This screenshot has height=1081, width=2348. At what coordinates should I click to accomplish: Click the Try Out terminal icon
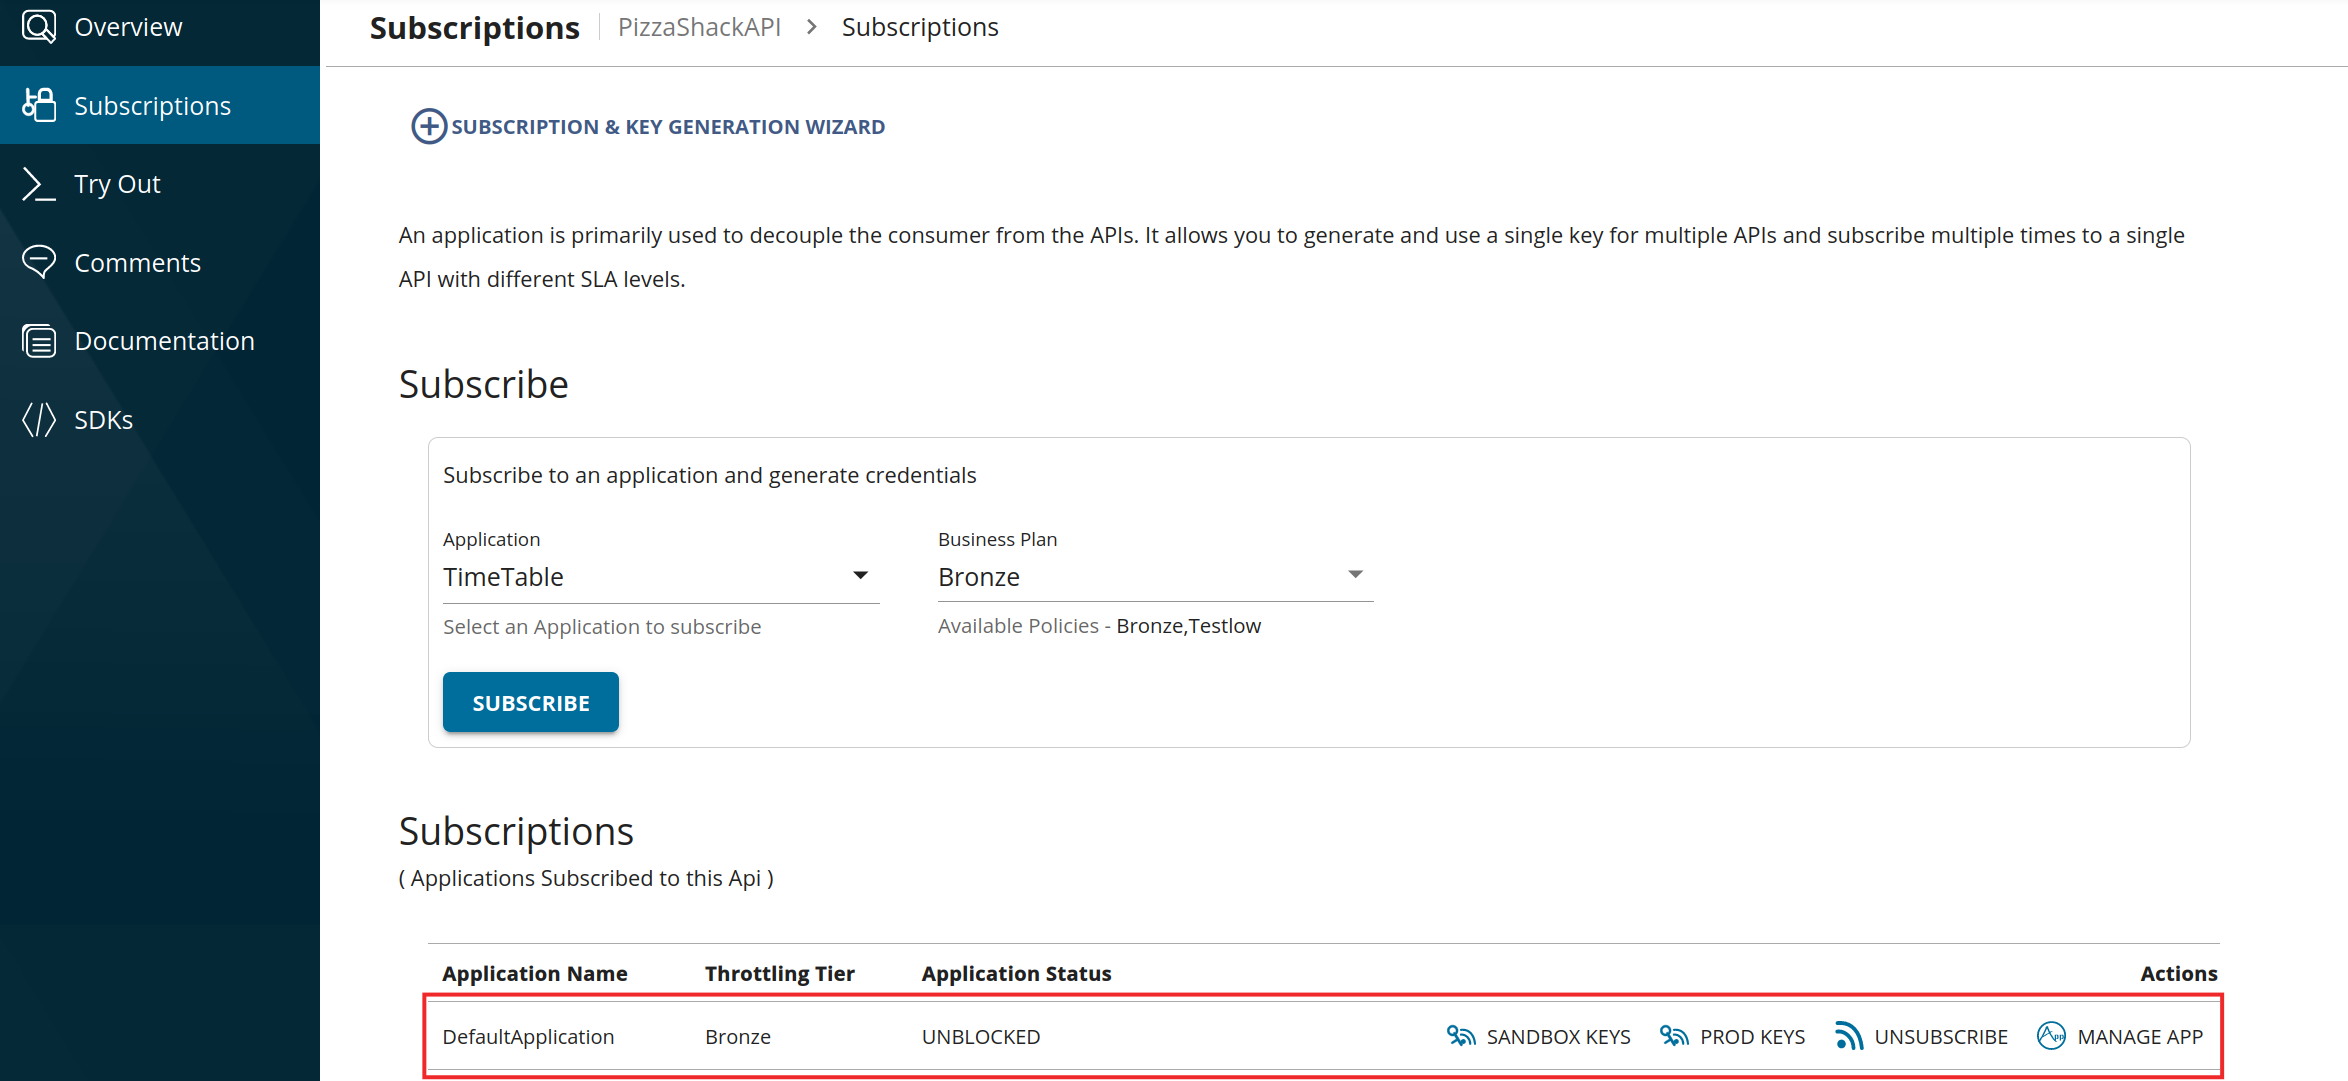click(x=39, y=184)
